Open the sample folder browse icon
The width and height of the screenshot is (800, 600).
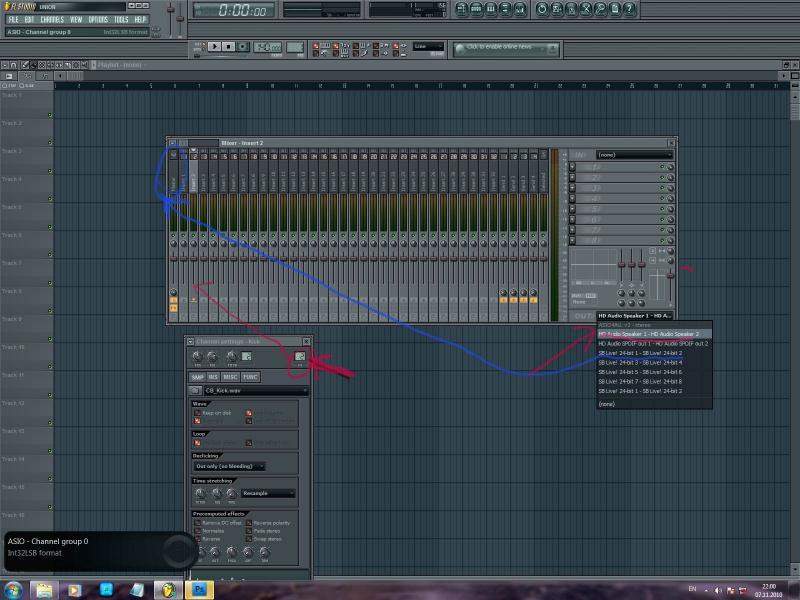[x=195, y=390]
